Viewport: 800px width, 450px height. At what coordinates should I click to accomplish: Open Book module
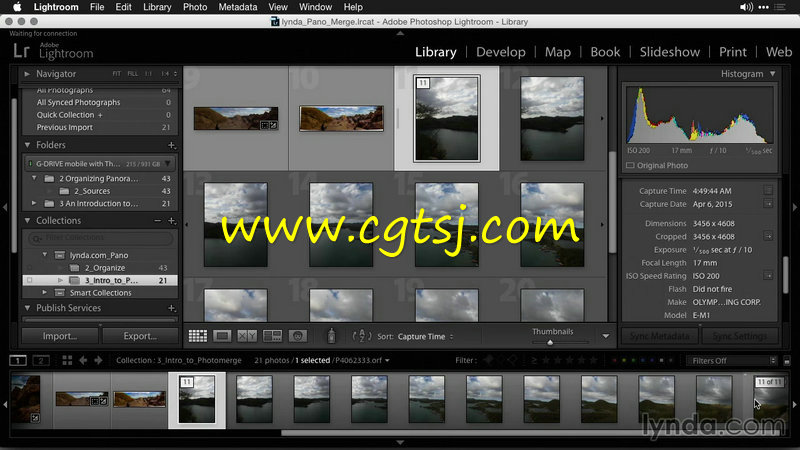tap(605, 52)
